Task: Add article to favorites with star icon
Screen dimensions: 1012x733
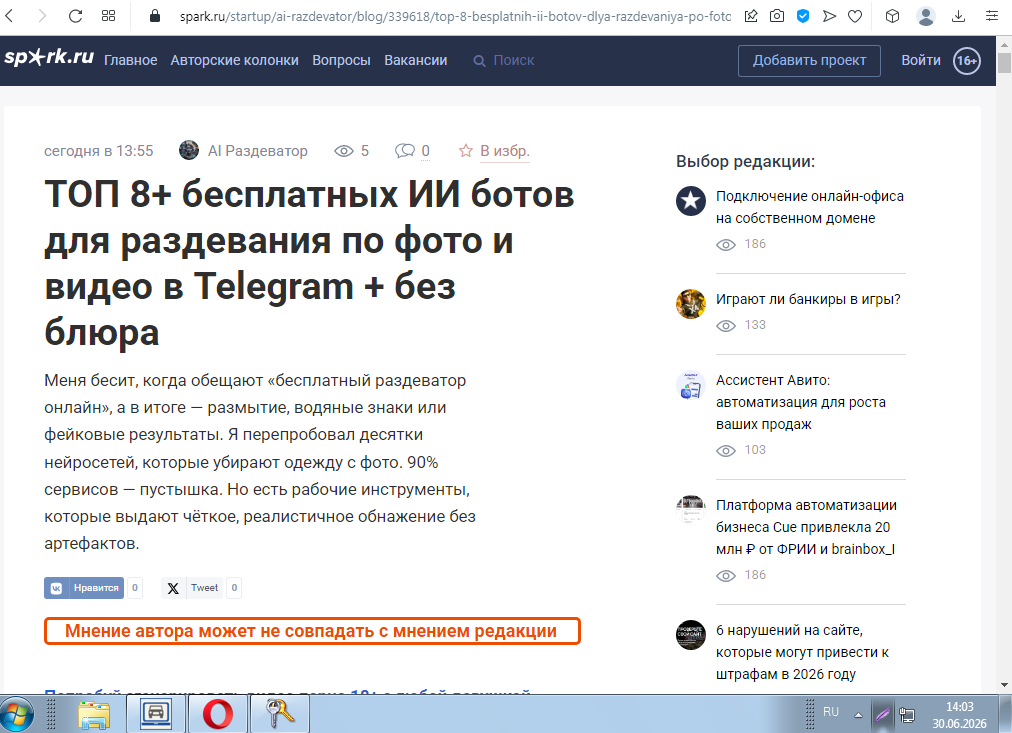Action: click(x=465, y=151)
